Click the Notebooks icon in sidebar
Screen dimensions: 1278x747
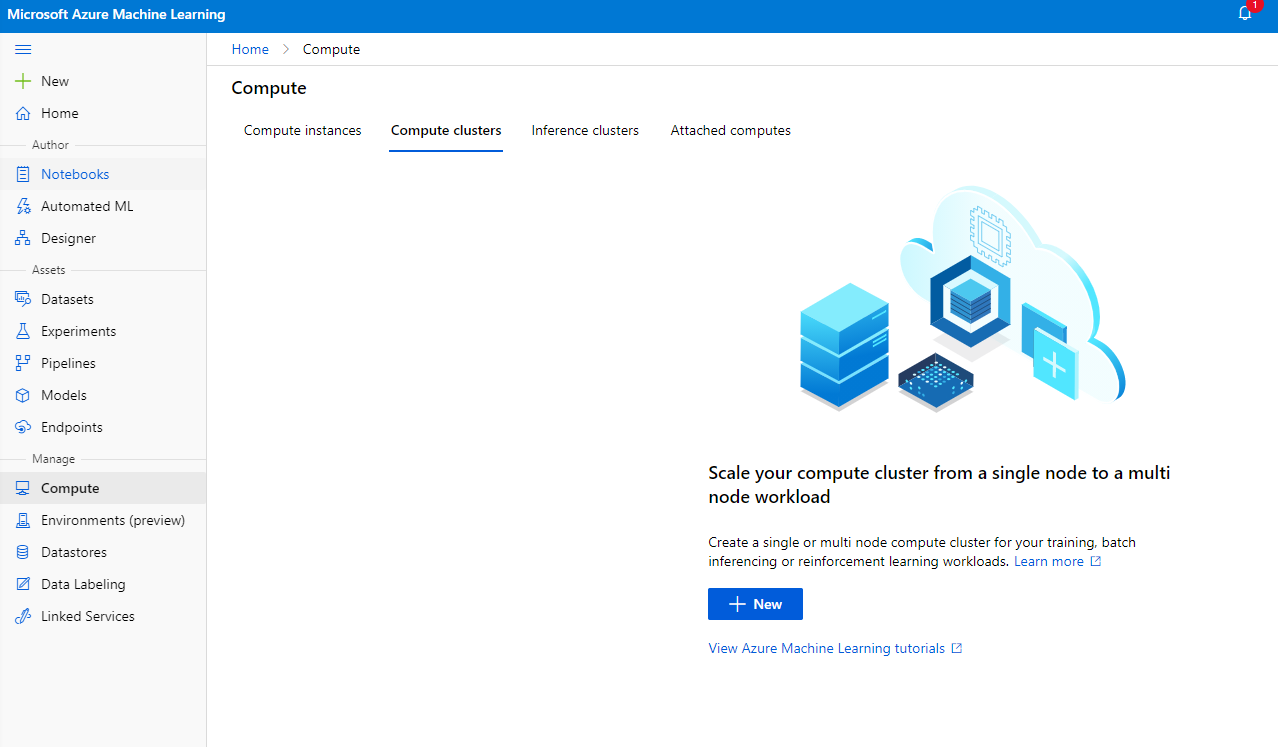click(x=23, y=174)
